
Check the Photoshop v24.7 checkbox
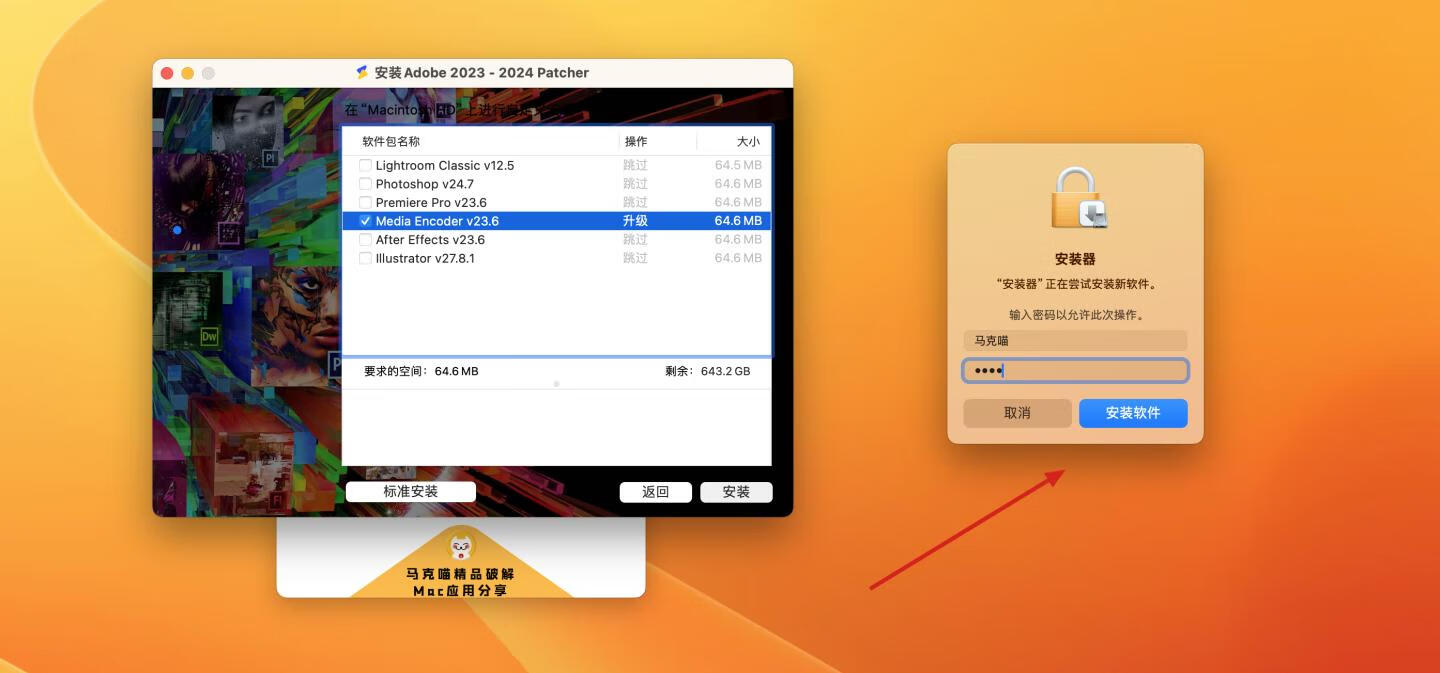(365, 183)
